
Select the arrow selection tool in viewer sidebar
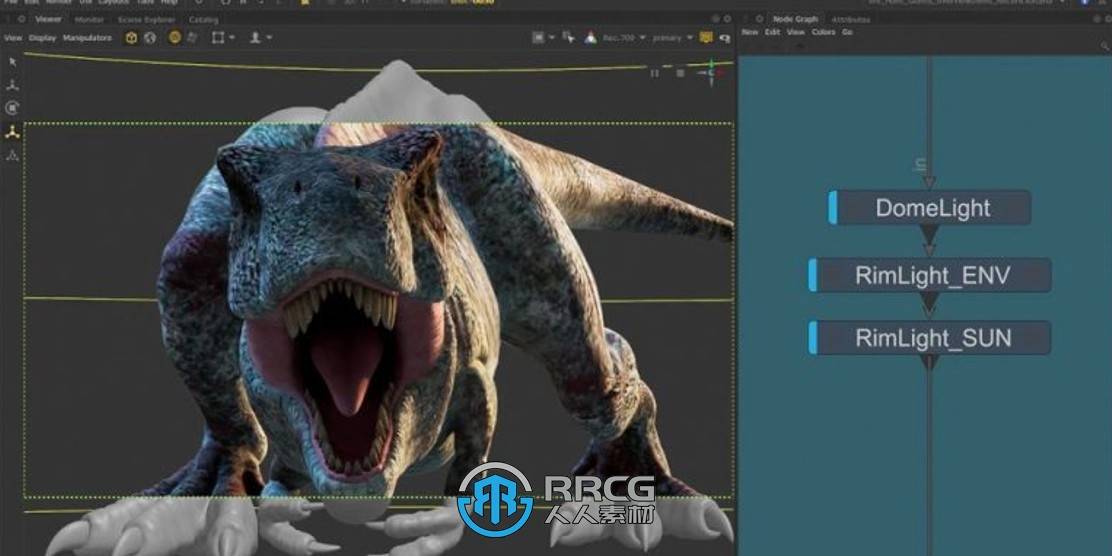tap(12, 62)
